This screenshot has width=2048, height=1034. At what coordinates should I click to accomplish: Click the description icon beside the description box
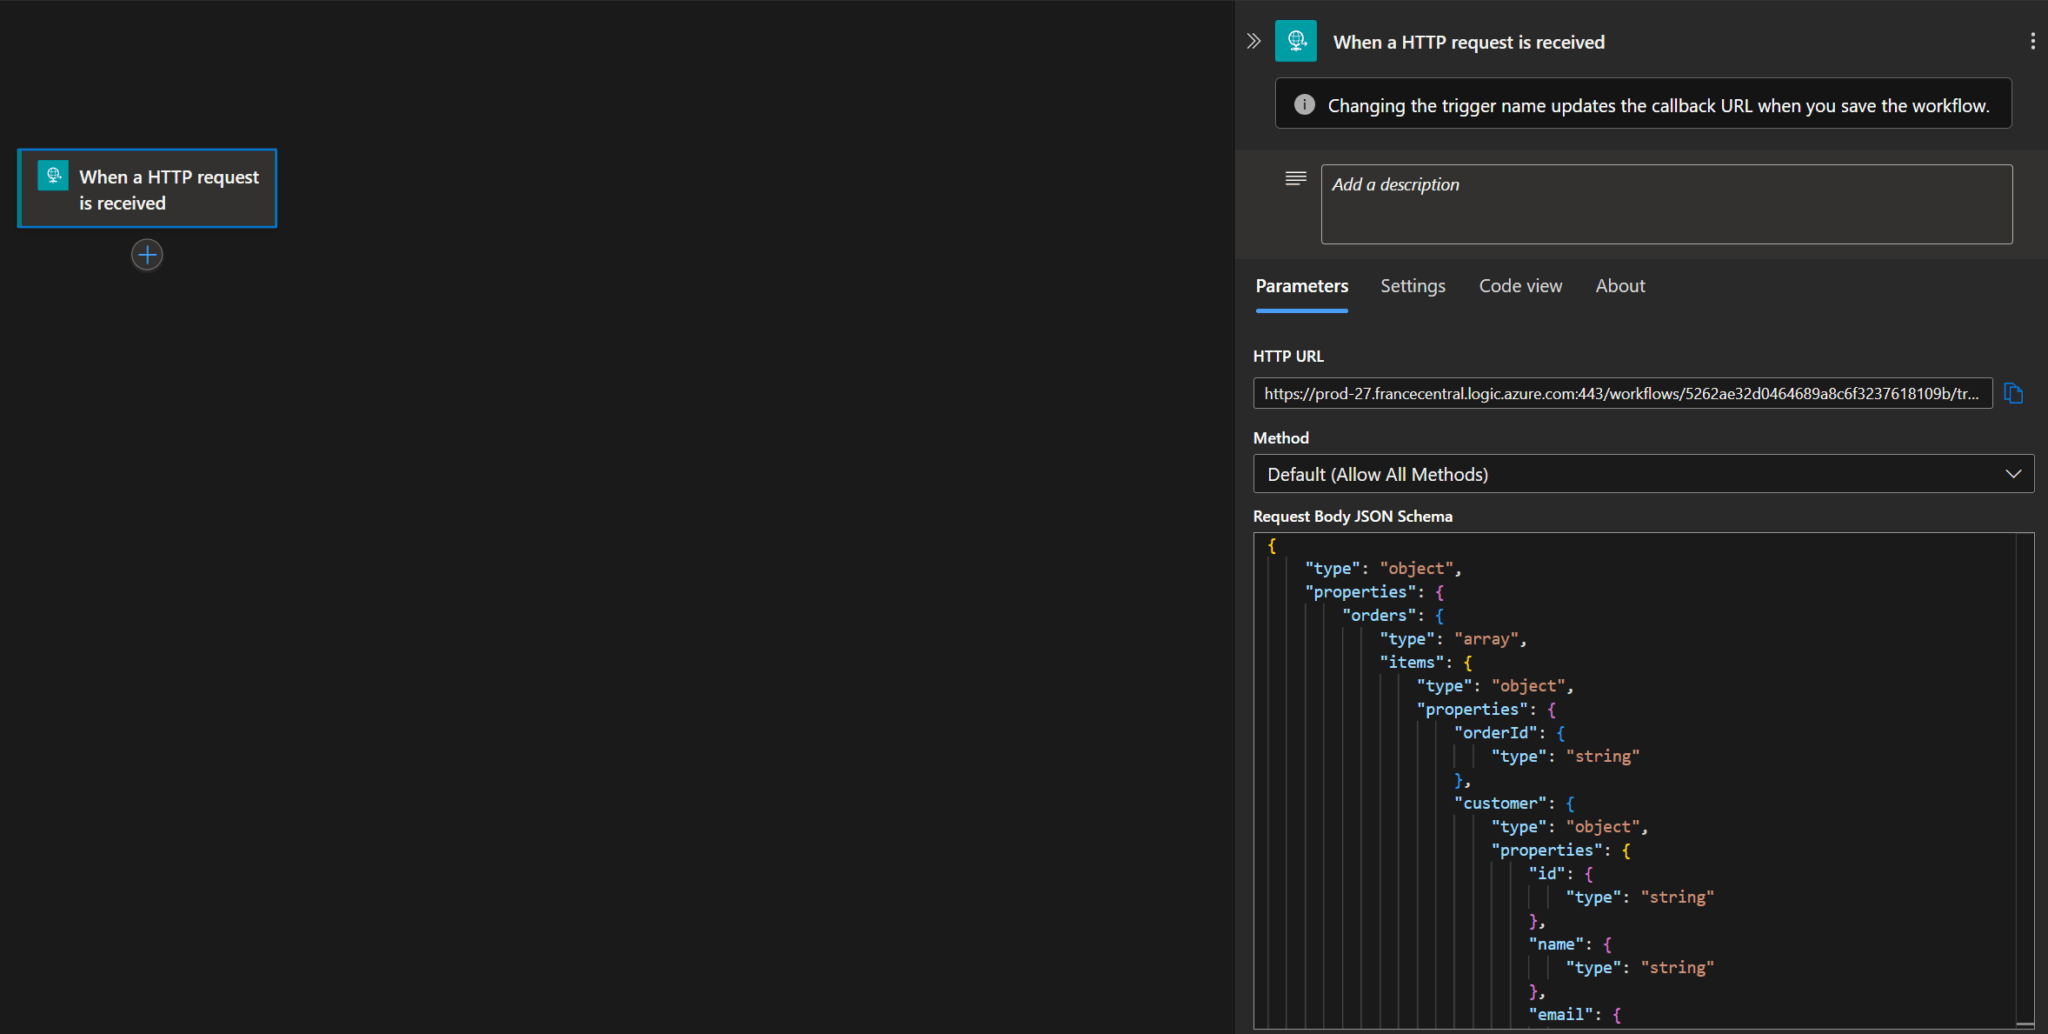point(1295,178)
